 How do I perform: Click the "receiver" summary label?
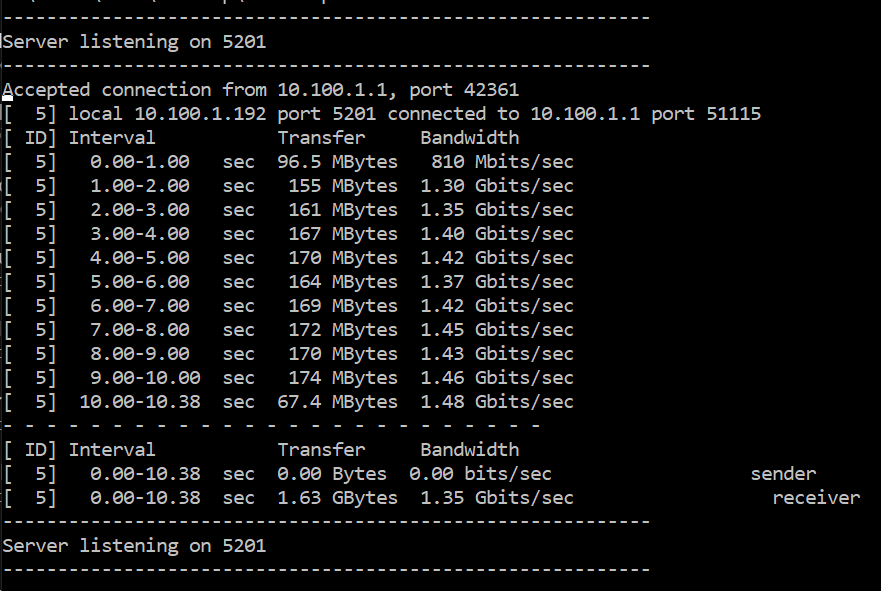pos(816,498)
